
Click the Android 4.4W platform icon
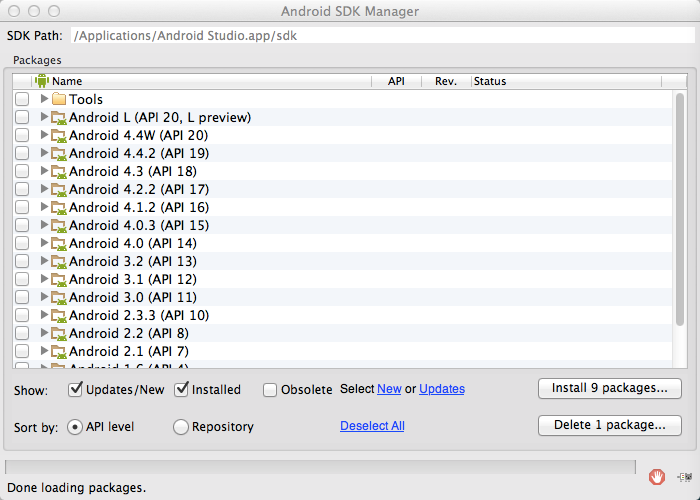tap(59, 135)
